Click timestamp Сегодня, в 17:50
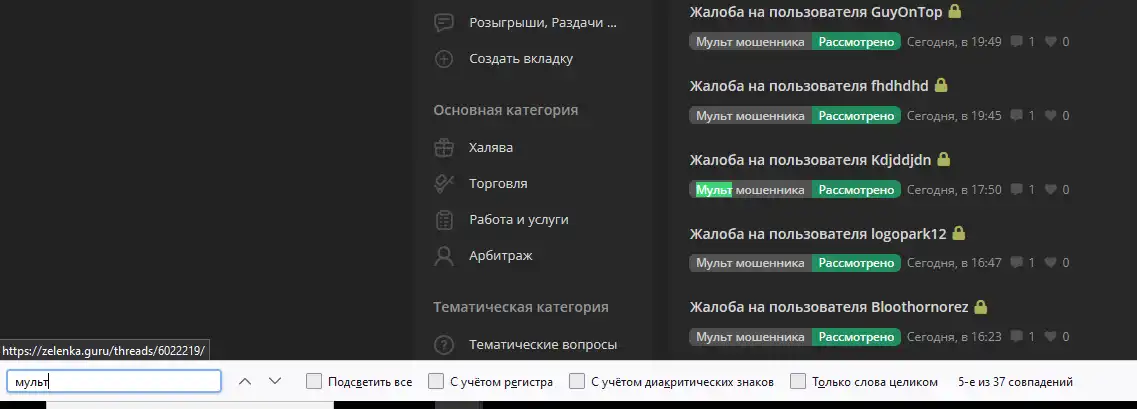The image size is (1137, 409). [954, 189]
